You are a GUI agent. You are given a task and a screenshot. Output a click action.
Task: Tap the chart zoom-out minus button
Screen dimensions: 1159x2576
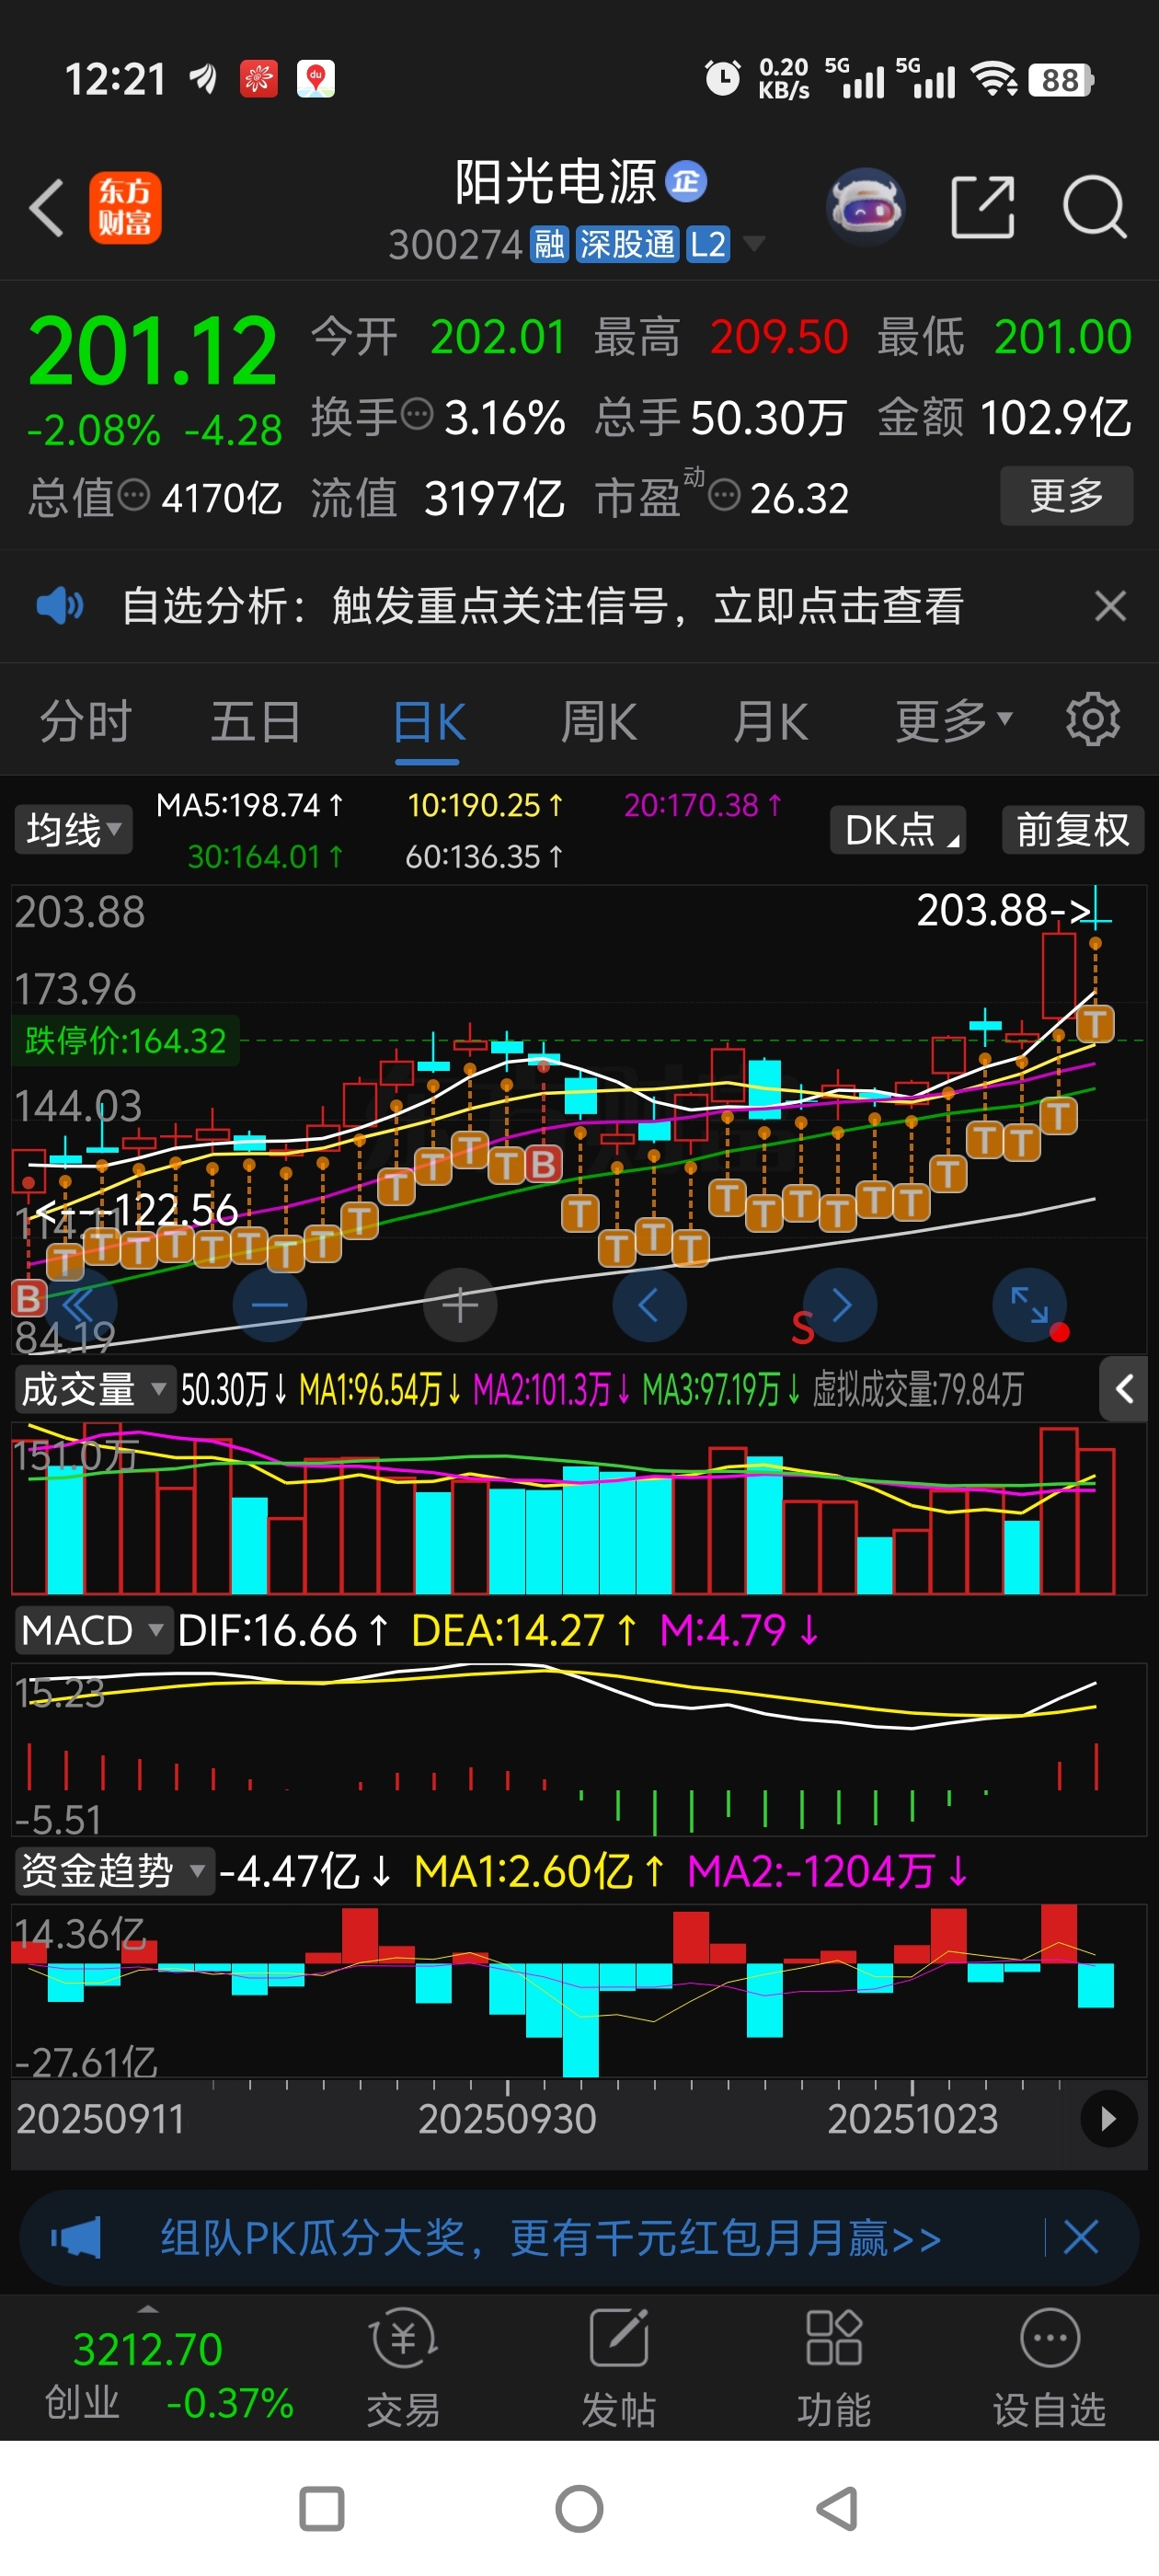tap(269, 1305)
